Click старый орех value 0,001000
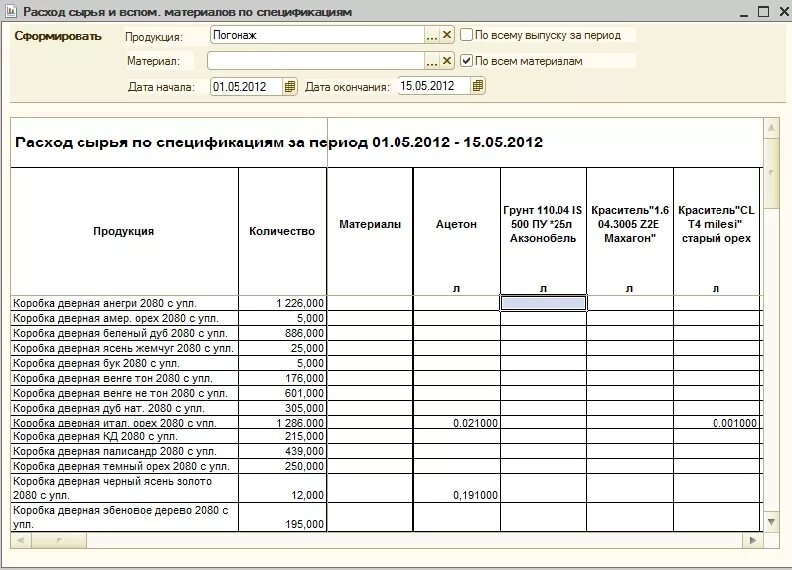 coord(716,422)
